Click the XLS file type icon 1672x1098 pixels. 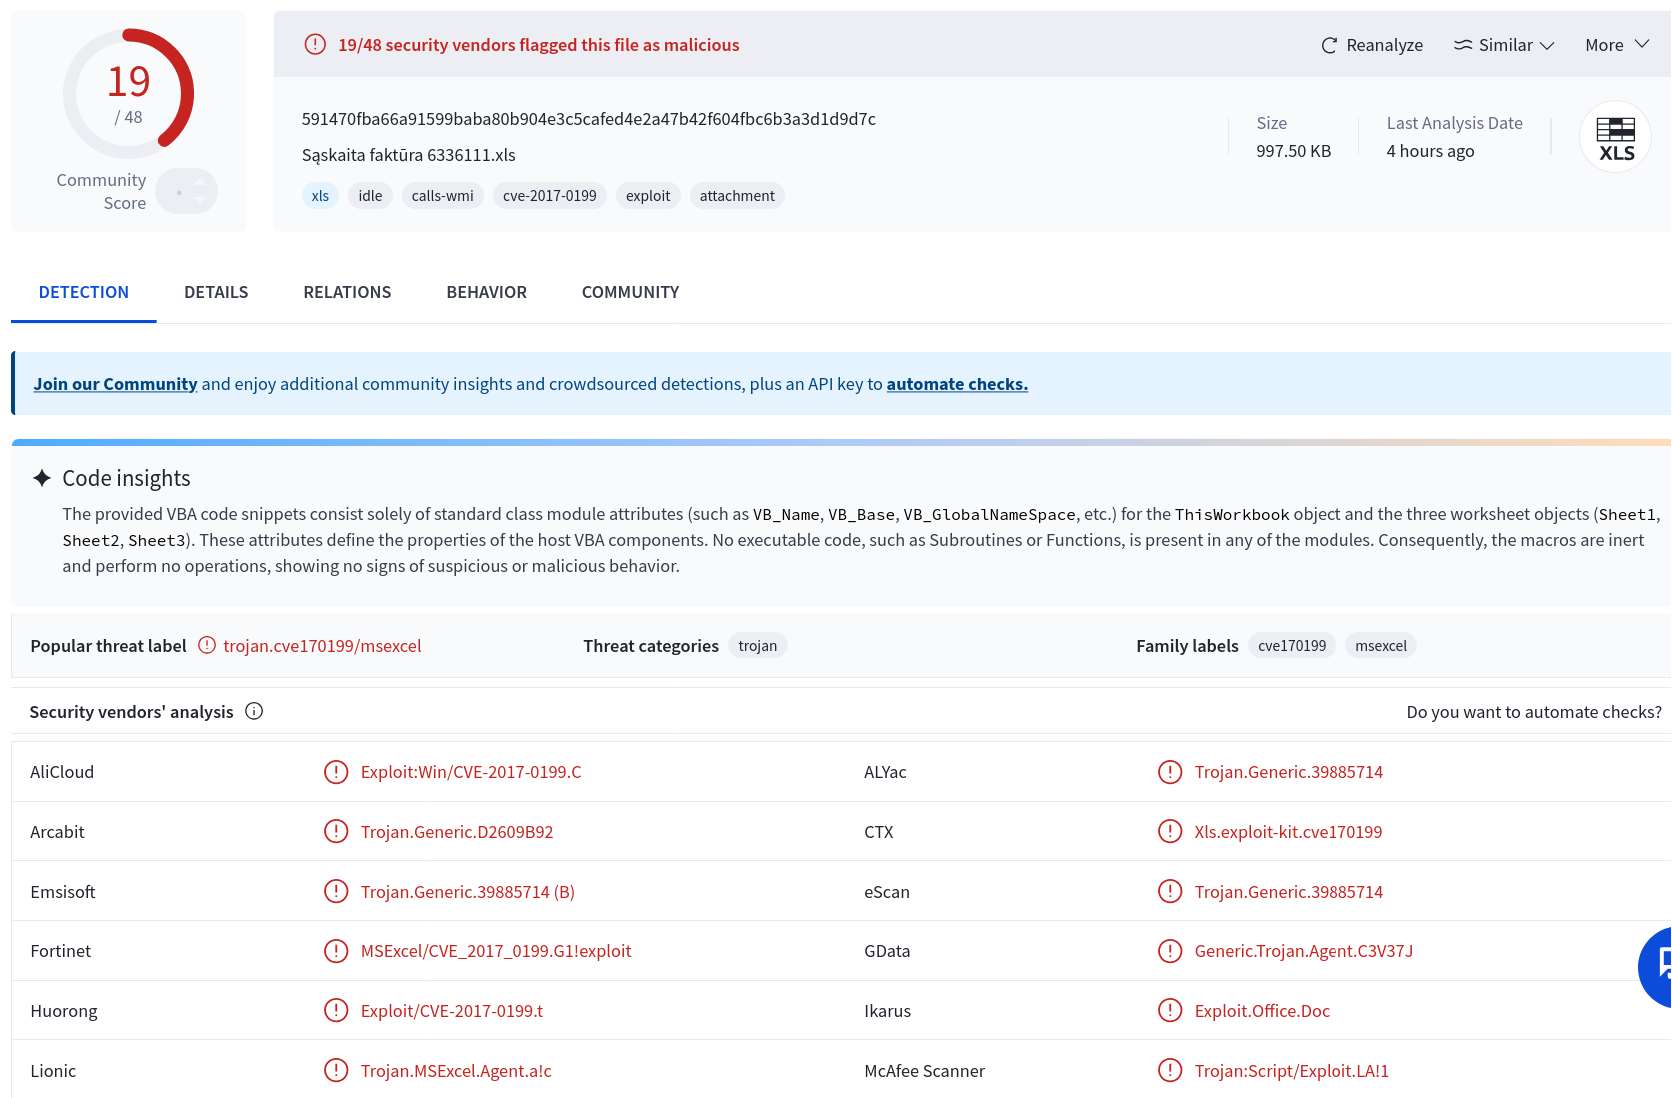tap(1615, 137)
